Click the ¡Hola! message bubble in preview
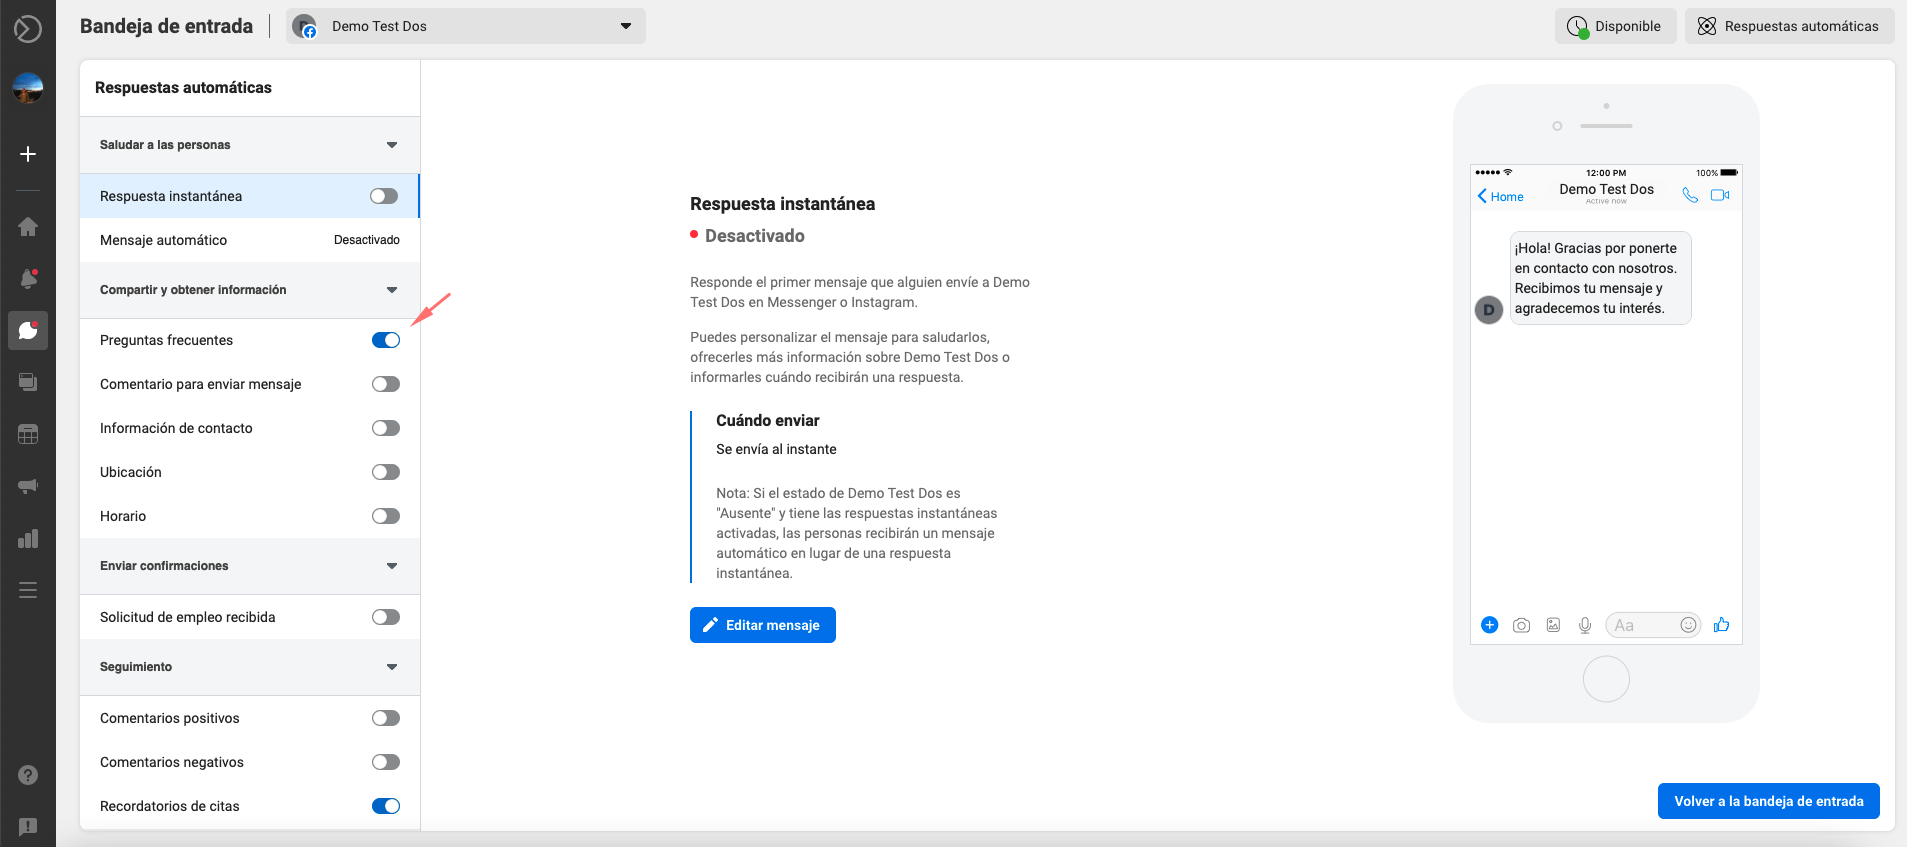 [x=1601, y=278]
